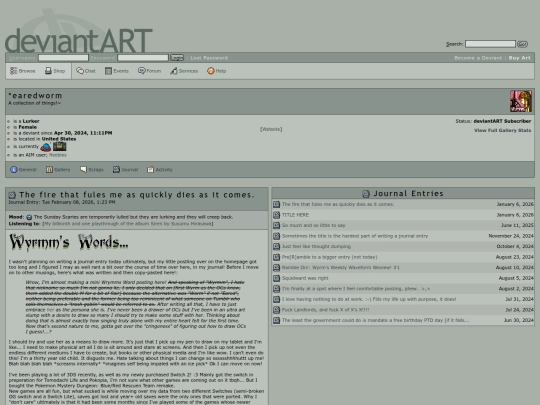Click the 'deviantART Subscriber' status text

coord(502,121)
